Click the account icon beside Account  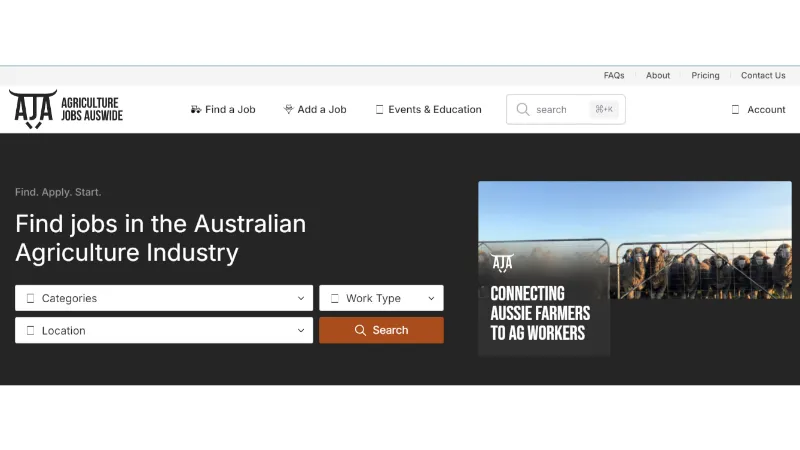point(735,110)
